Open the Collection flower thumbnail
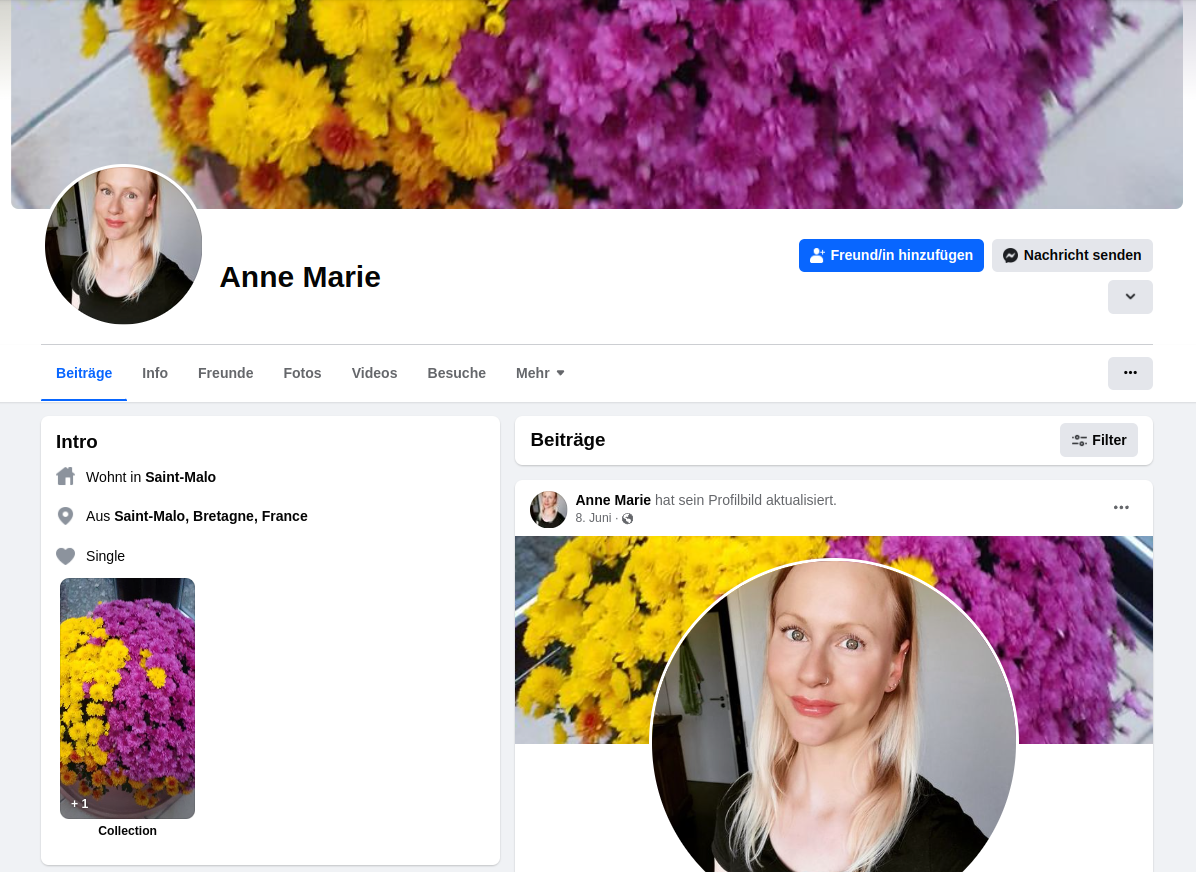The image size is (1196, 872). [x=127, y=698]
